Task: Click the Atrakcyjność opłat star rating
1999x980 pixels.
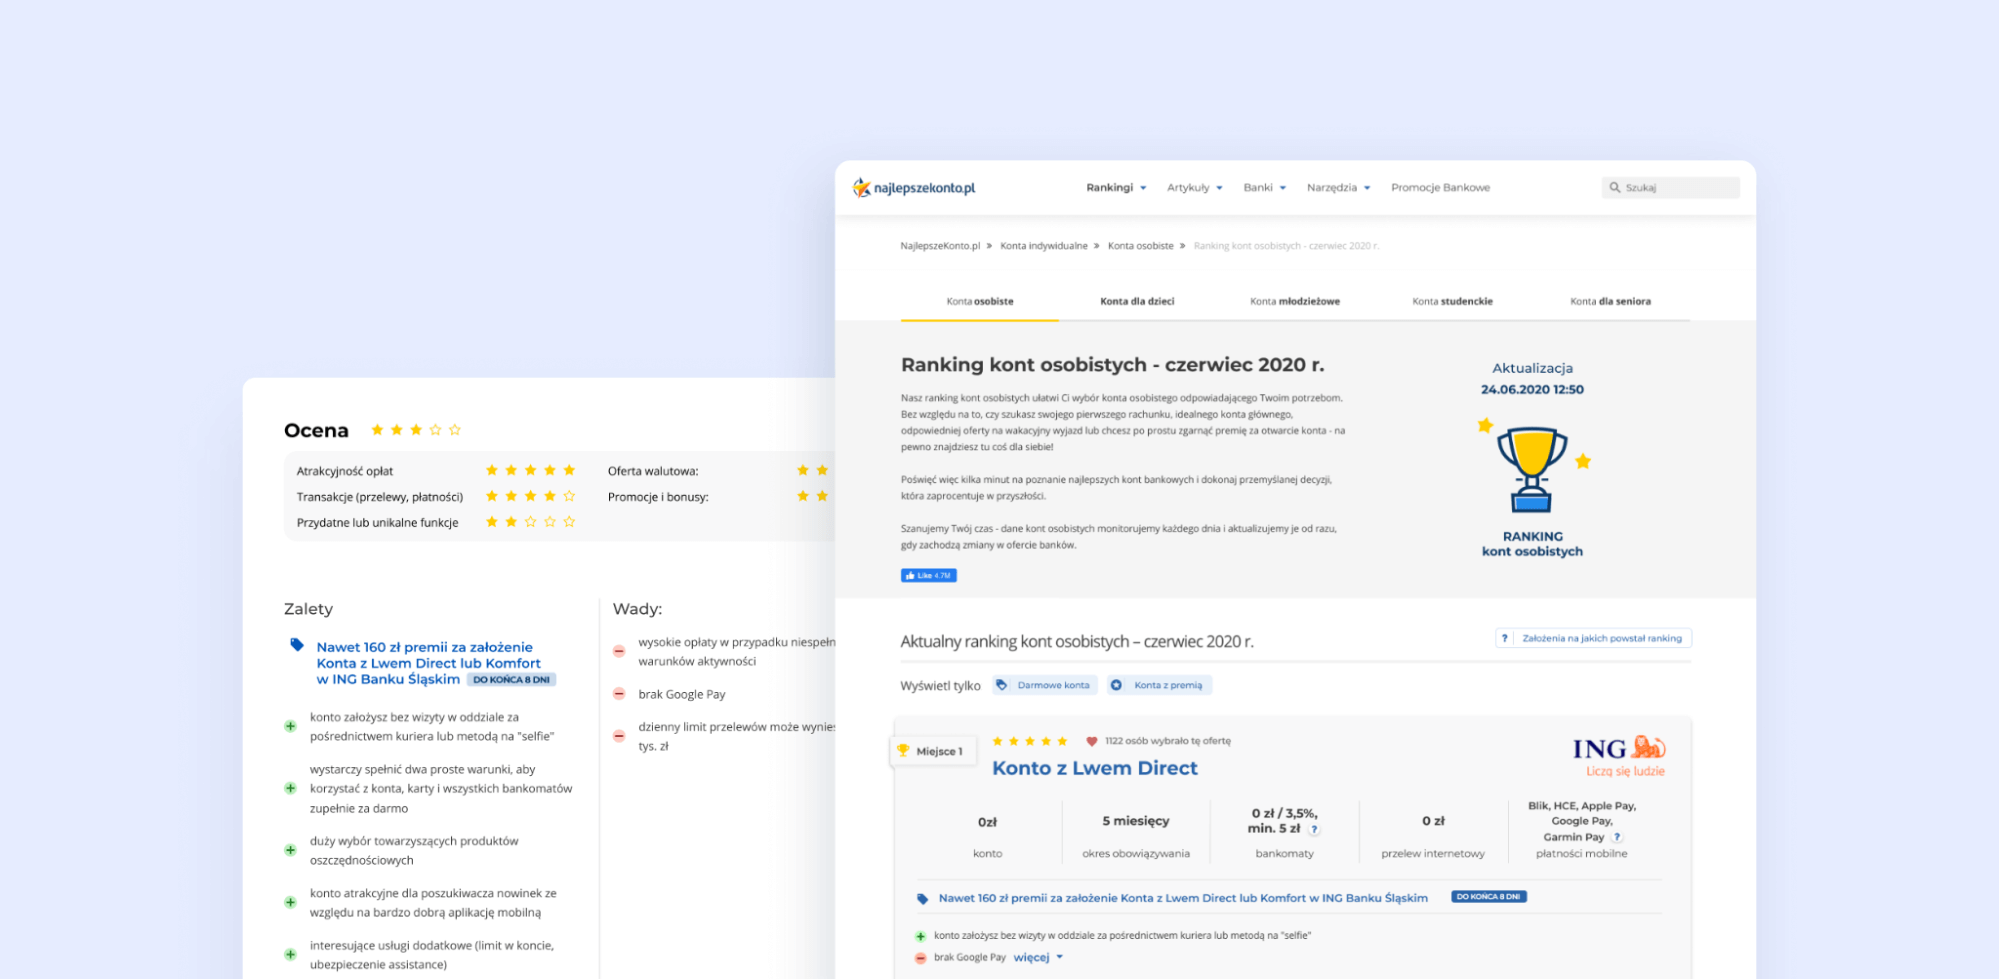Action: 530,470
